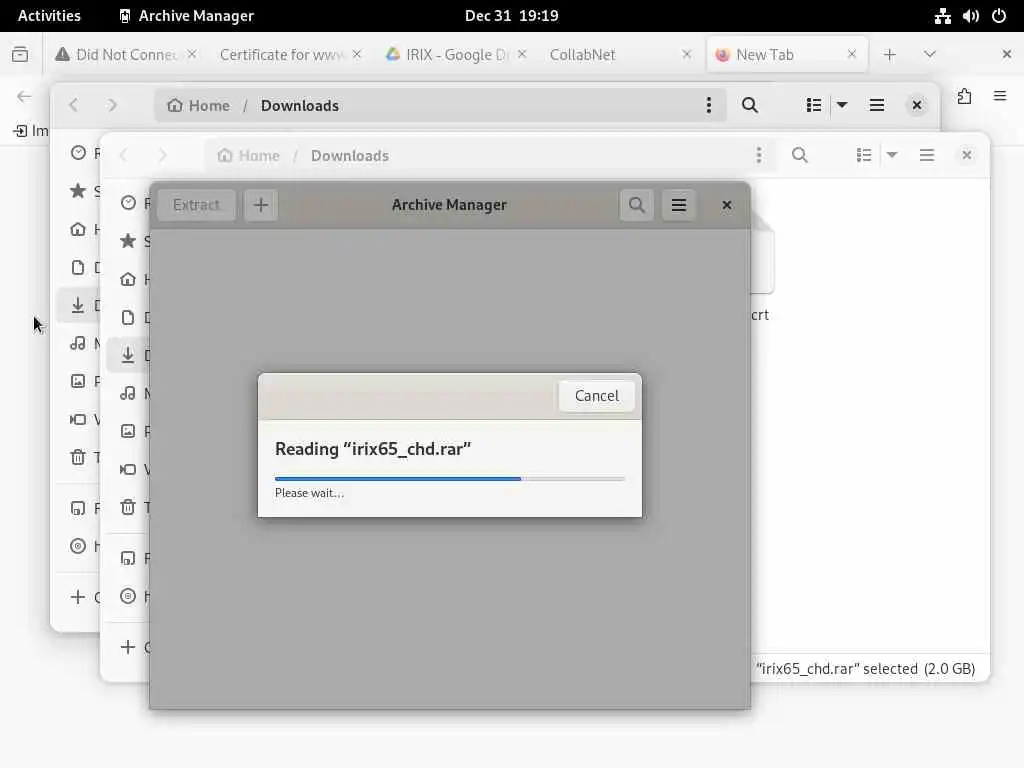This screenshot has width=1024, height=768.
Task: Click the "irix65_chd.rar" selected status text
Action: 865,669
